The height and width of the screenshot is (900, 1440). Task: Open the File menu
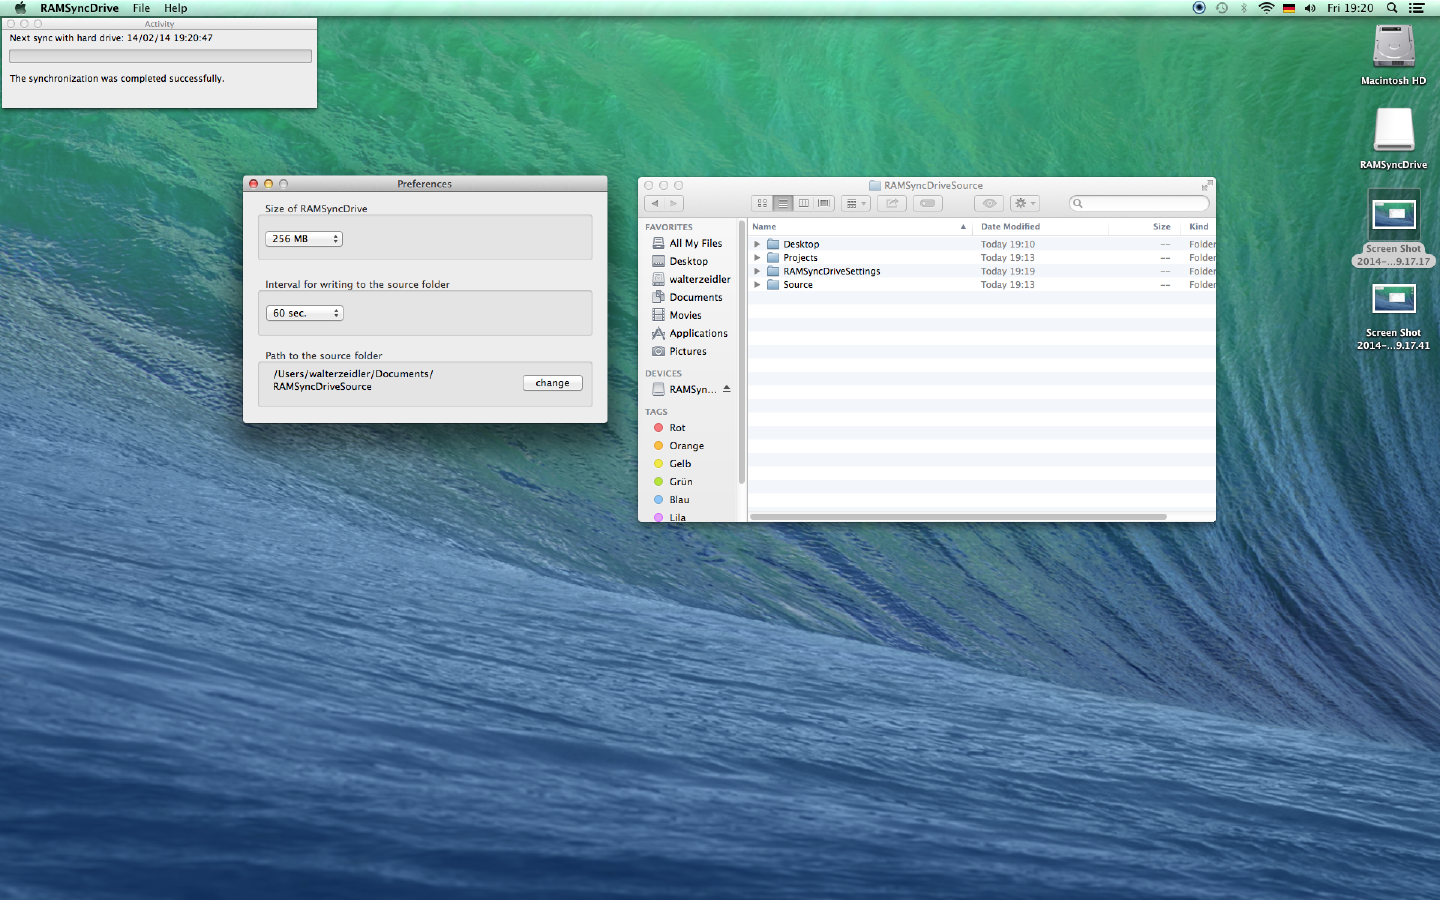tap(141, 8)
